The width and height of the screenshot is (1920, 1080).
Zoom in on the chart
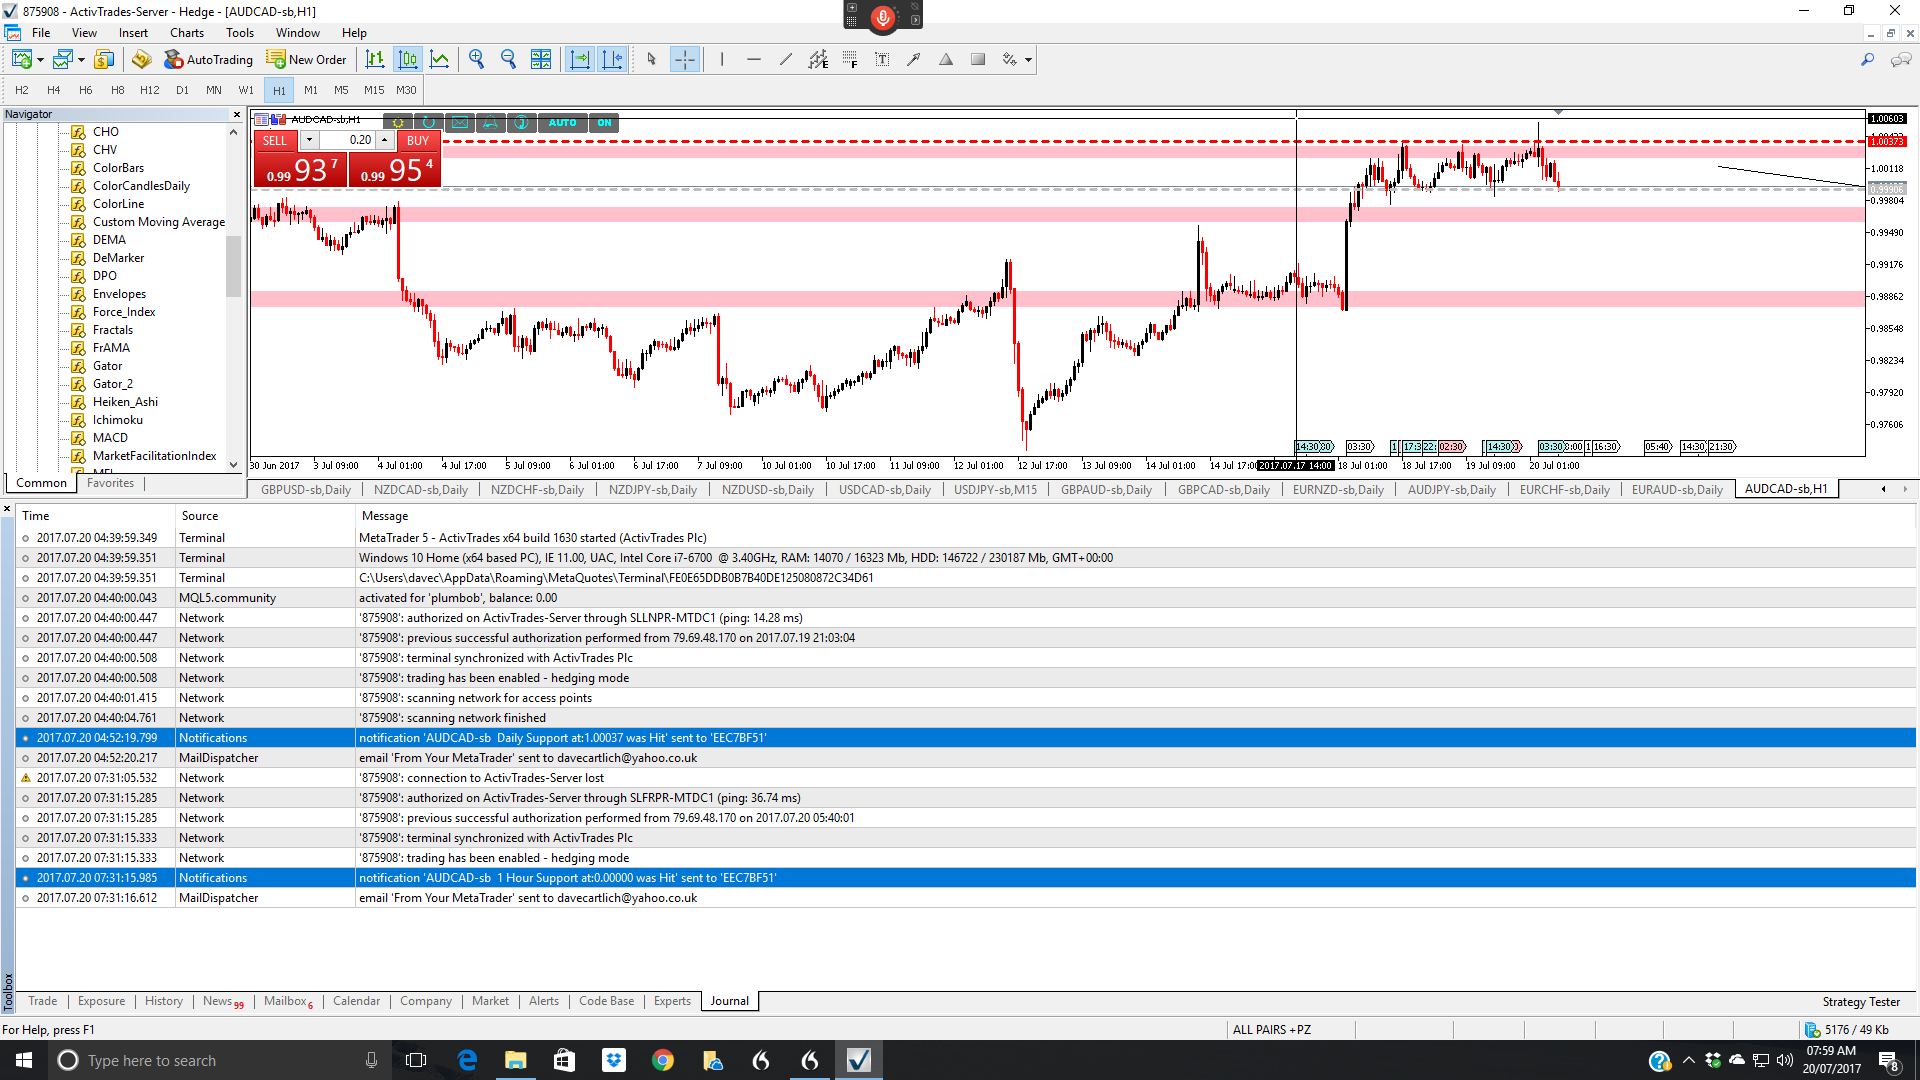click(476, 60)
